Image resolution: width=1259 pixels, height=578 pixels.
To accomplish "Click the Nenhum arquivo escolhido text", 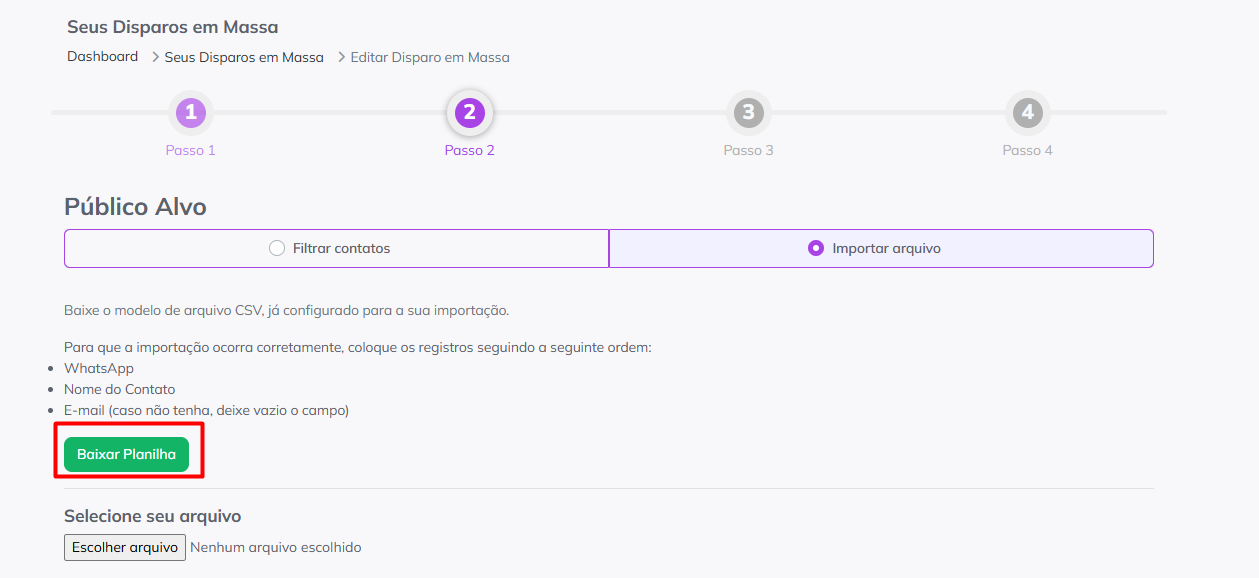I will coord(275,547).
